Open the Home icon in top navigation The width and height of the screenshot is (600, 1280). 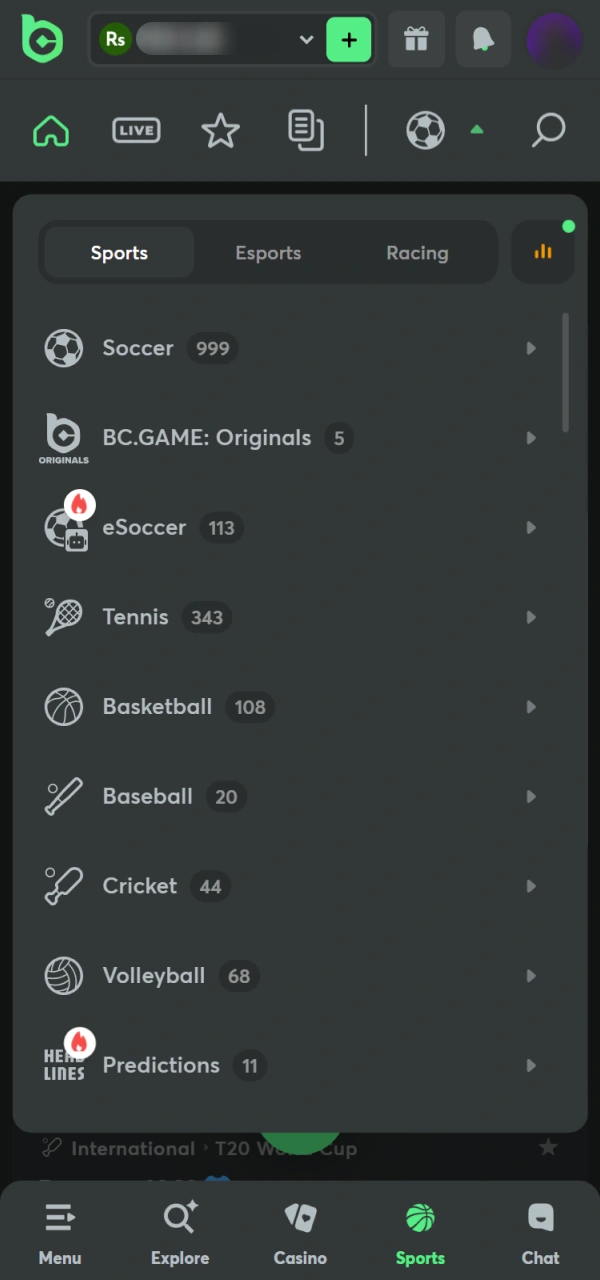pos(50,131)
